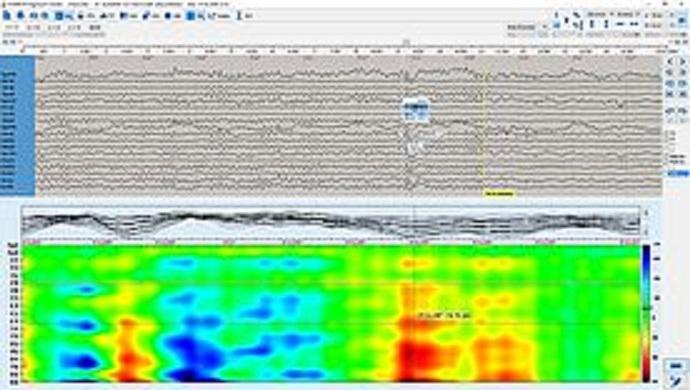The image size is (690, 390).
Task: Click the next-page right arrow beside the EEG traces
Action: 683,62
